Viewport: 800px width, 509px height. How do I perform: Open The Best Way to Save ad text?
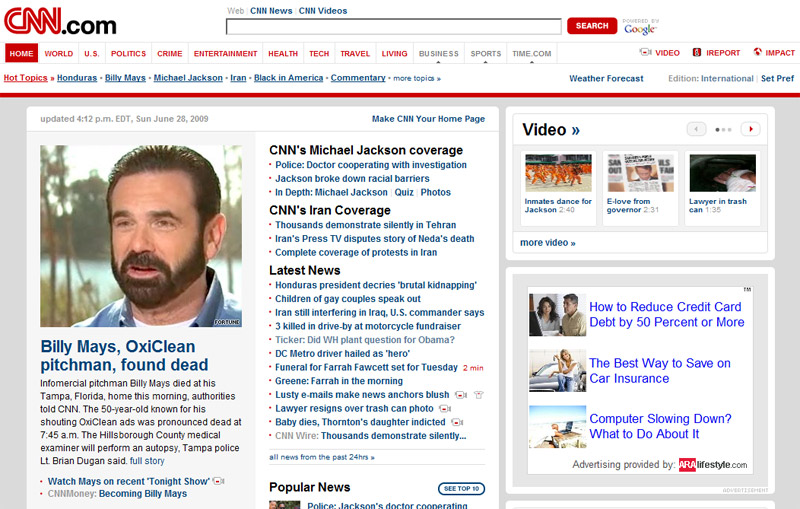pos(660,371)
